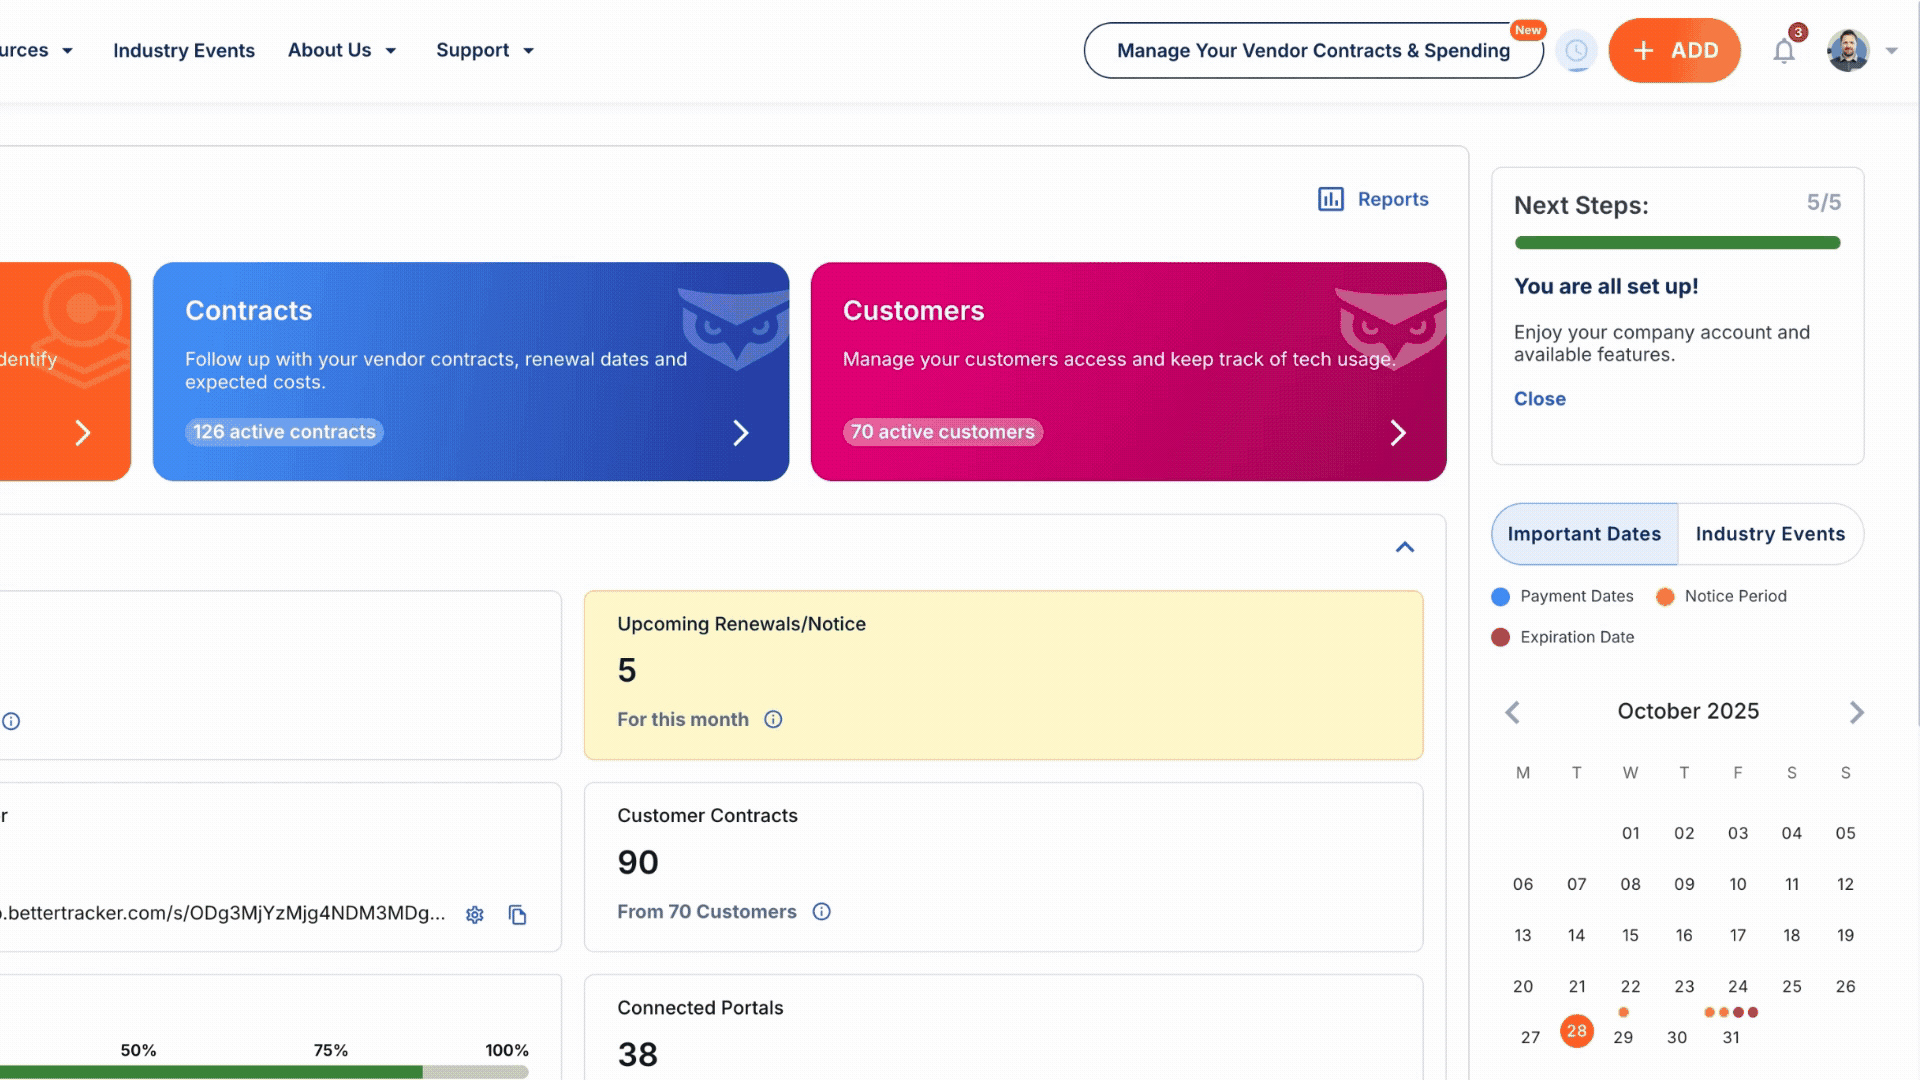
Task: Open the Reports chart icon
Action: coord(1330,199)
